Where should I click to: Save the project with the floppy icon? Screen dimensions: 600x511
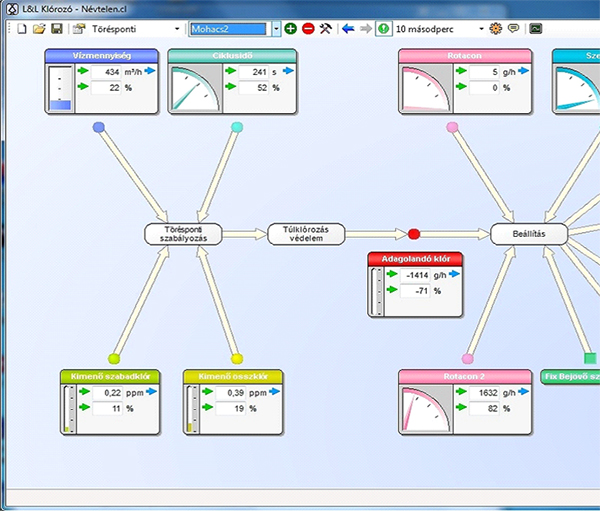click(57, 29)
